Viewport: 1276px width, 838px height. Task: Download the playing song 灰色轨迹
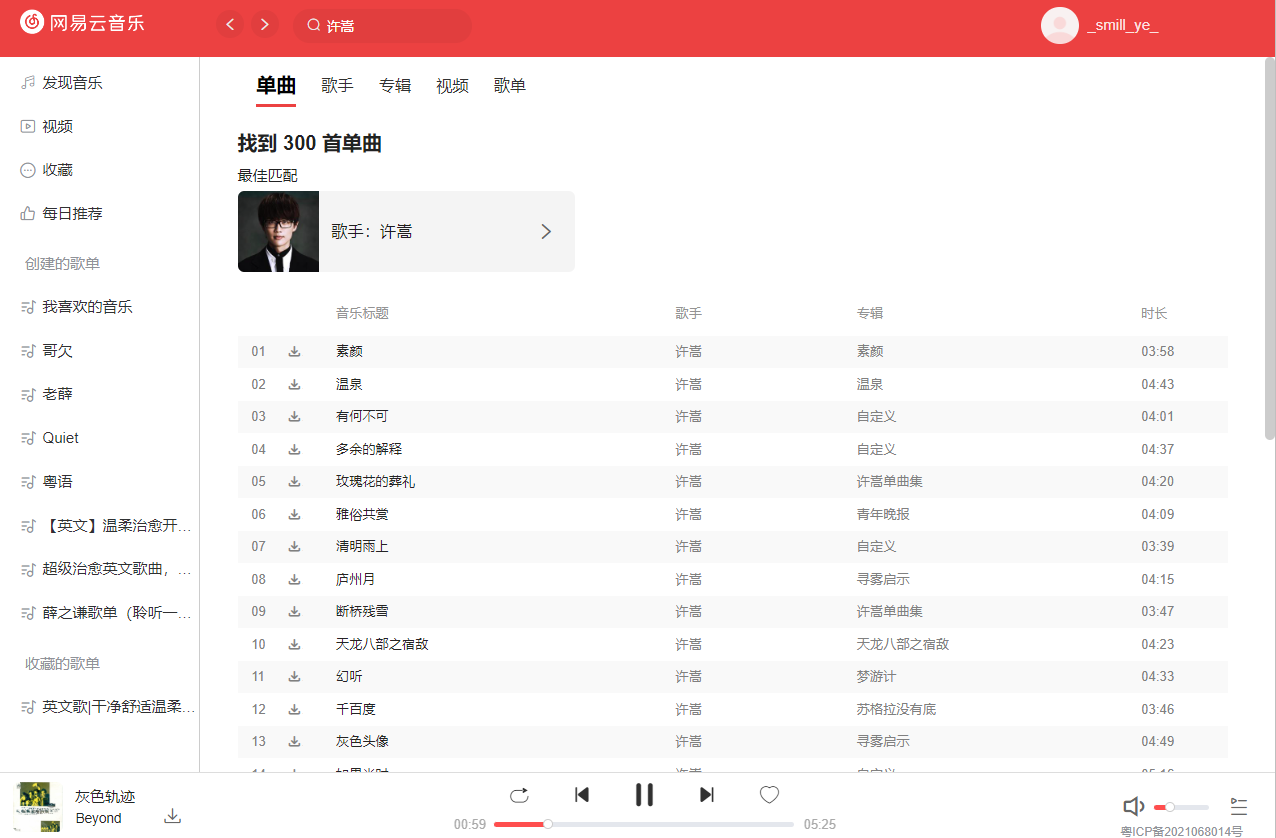[x=172, y=816]
